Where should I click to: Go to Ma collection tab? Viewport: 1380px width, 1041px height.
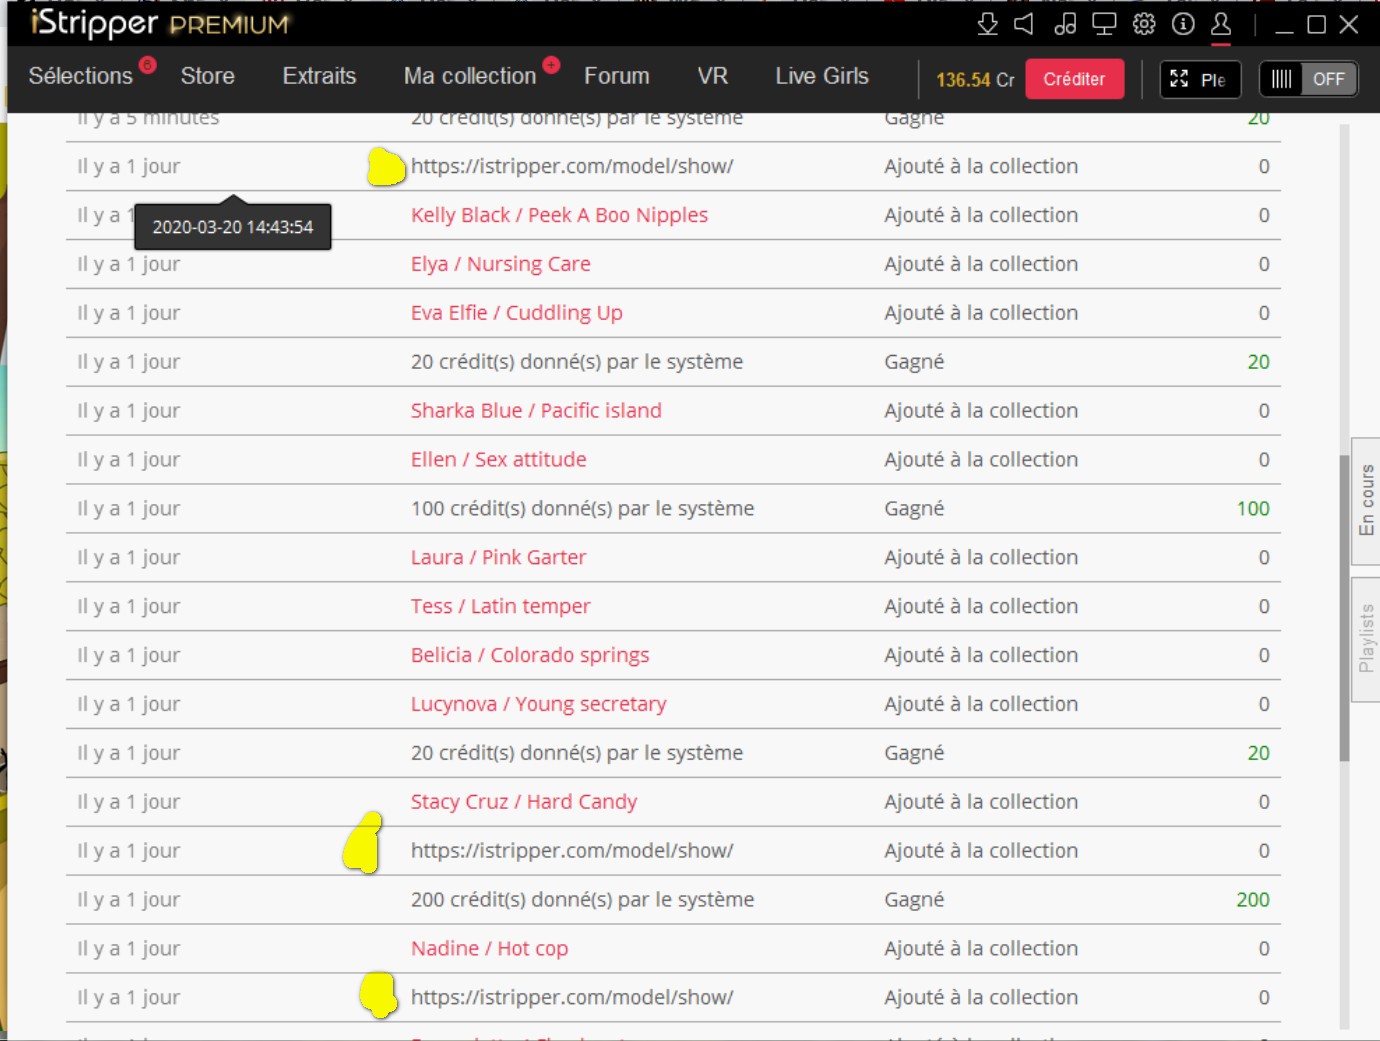coord(469,76)
